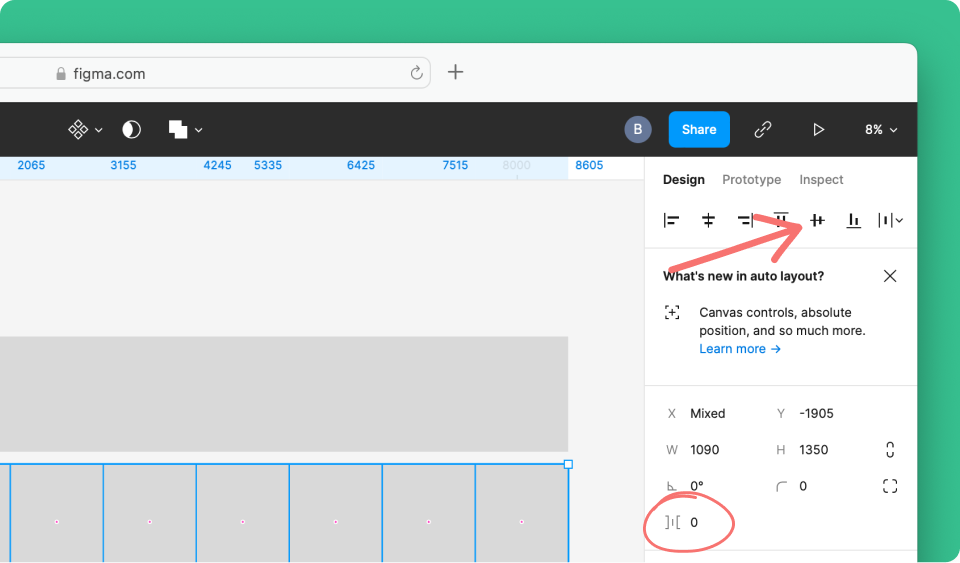
Task: Click the top-right resize handle of selection
Action: 568,464
